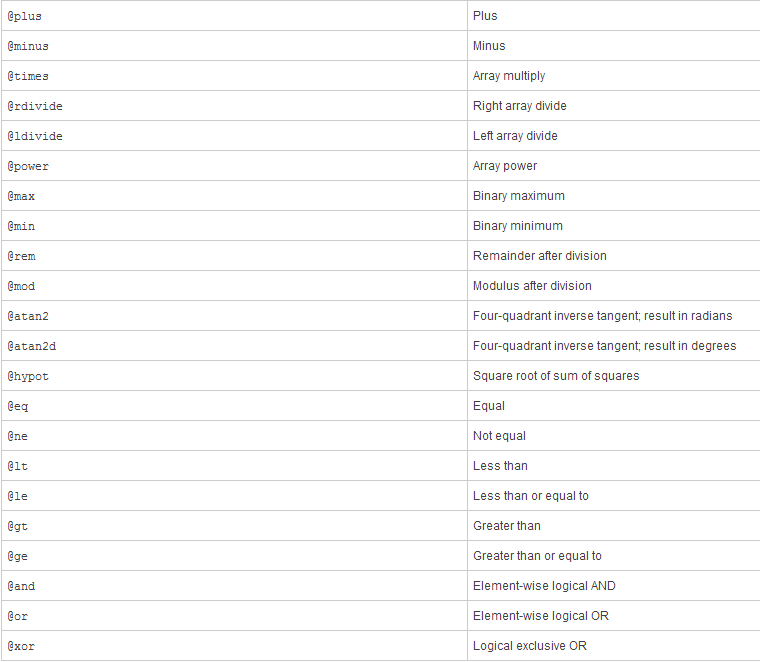This screenshot has width=760, height=662.
Task: Click the 'Less than or equal to' description
Action: [x=531, y=496]
